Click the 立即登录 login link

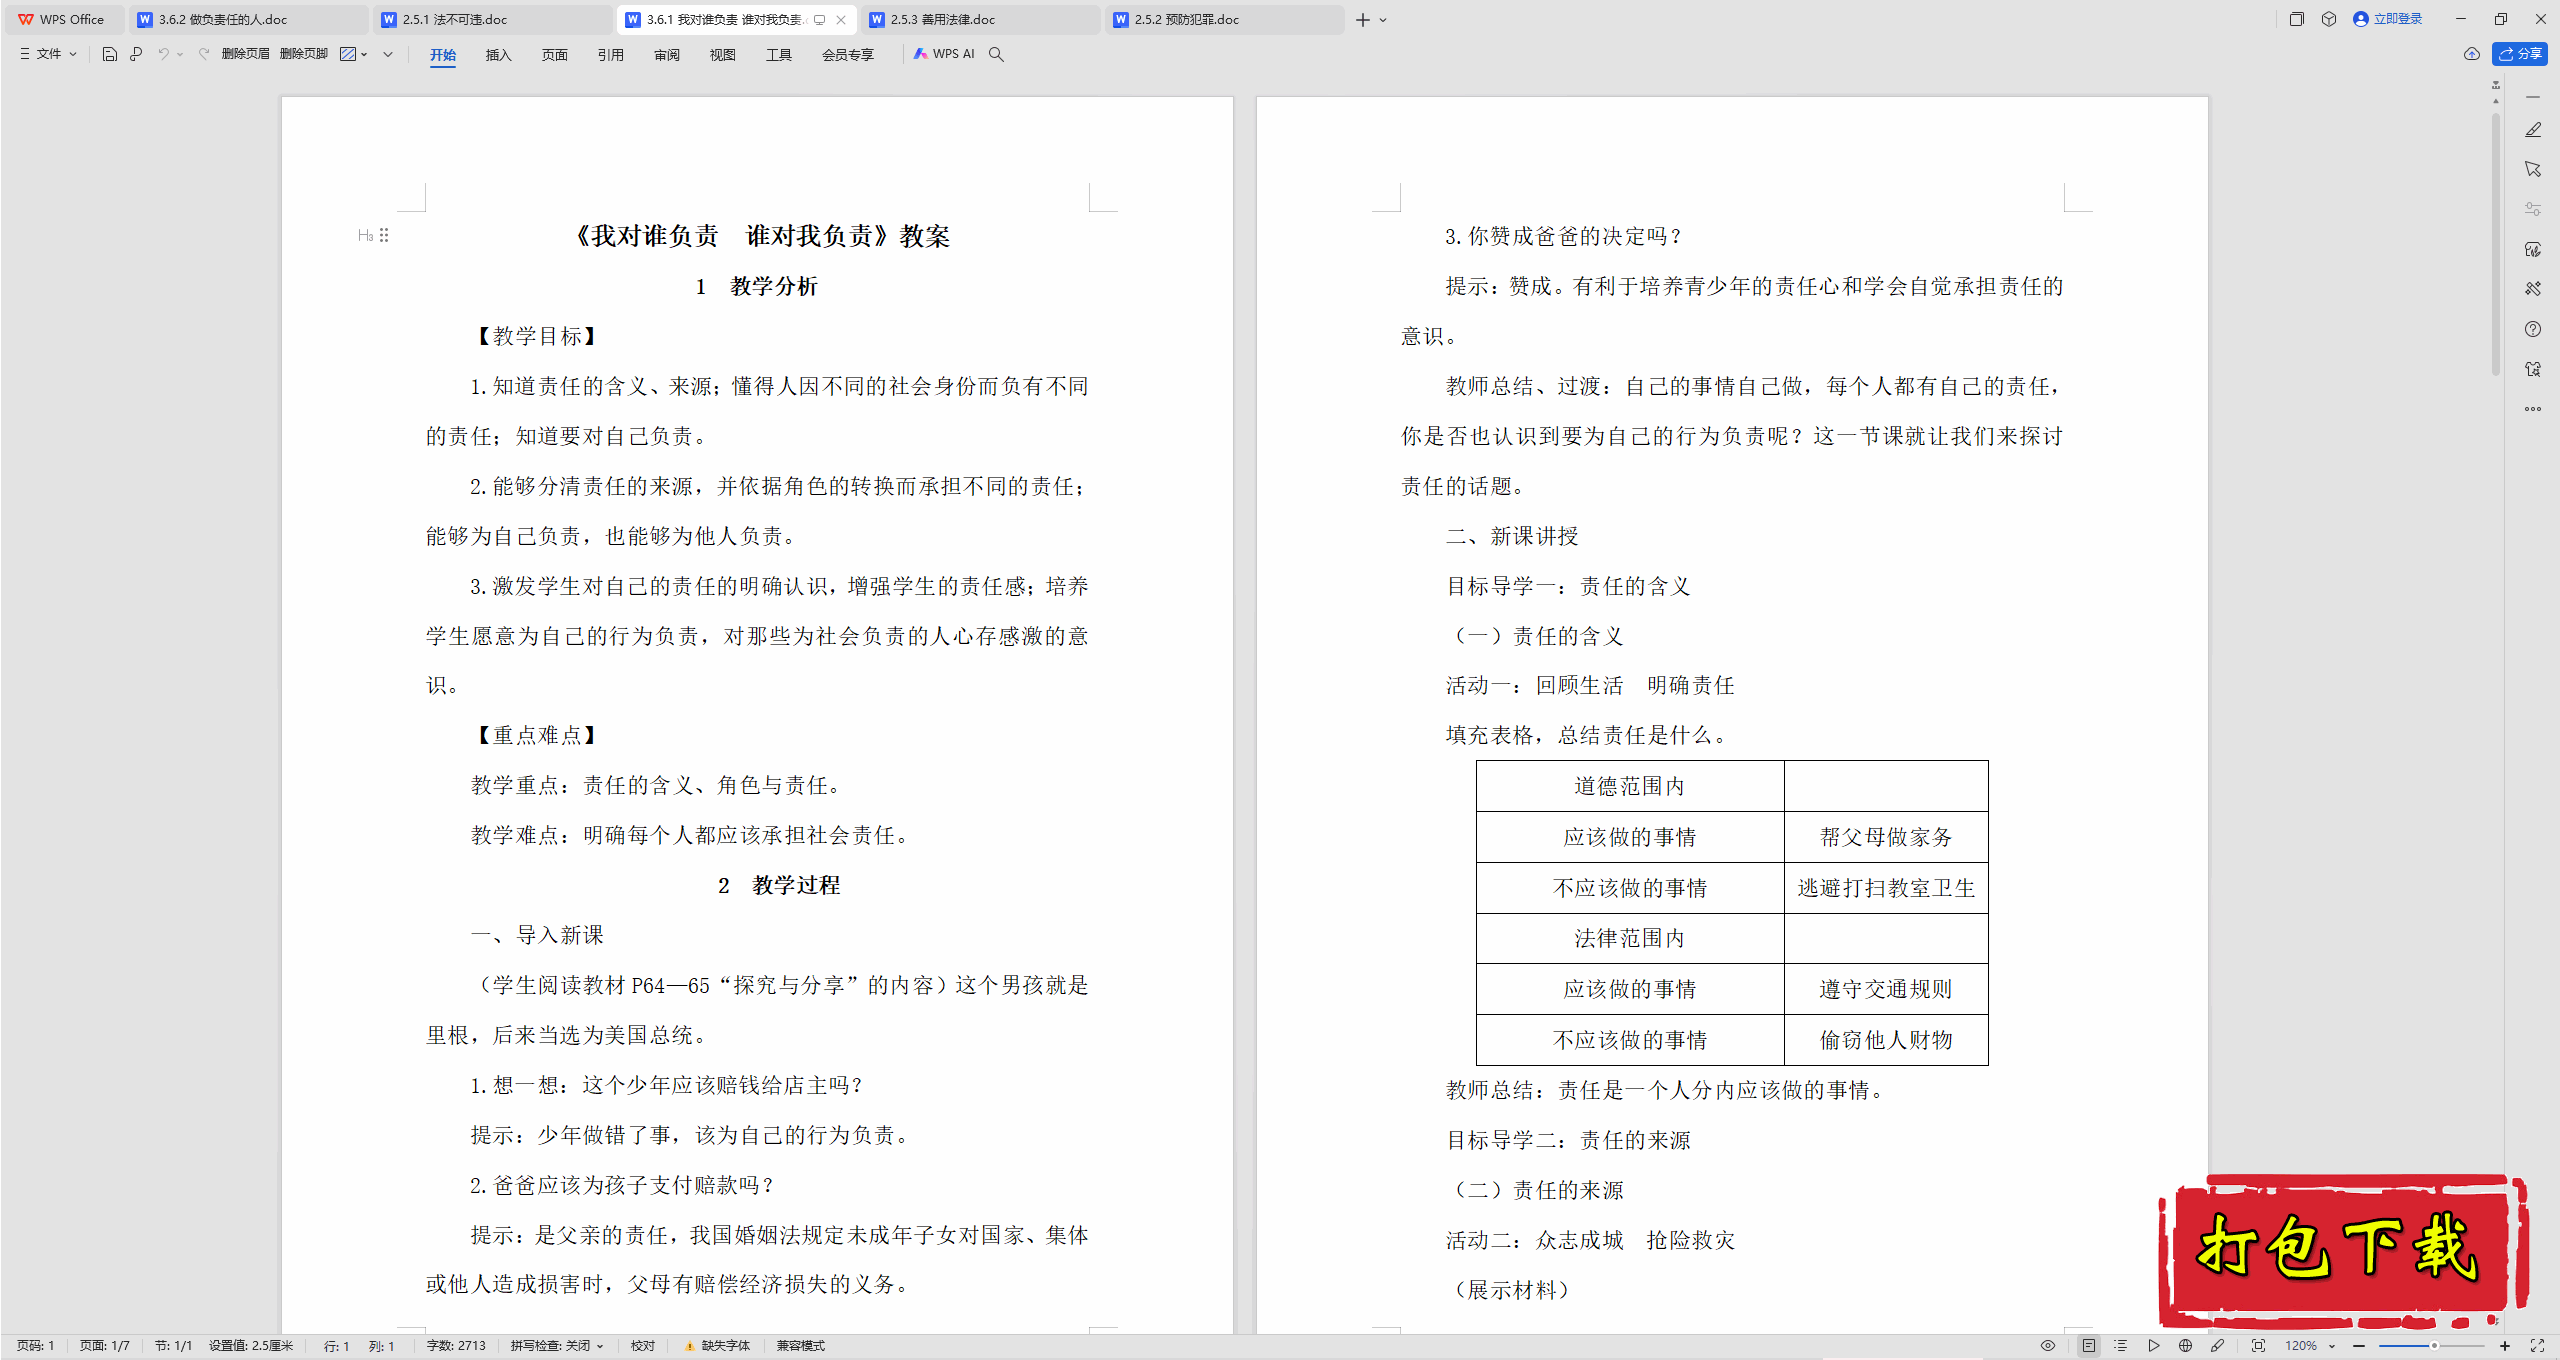pyautogui.click(x=2388, y=19)
